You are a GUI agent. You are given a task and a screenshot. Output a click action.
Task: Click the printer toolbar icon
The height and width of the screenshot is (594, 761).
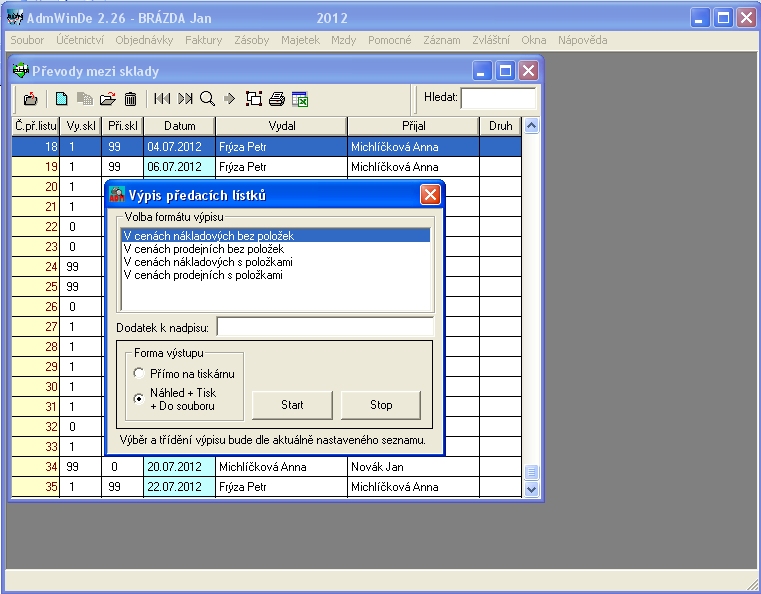(277, 99)
